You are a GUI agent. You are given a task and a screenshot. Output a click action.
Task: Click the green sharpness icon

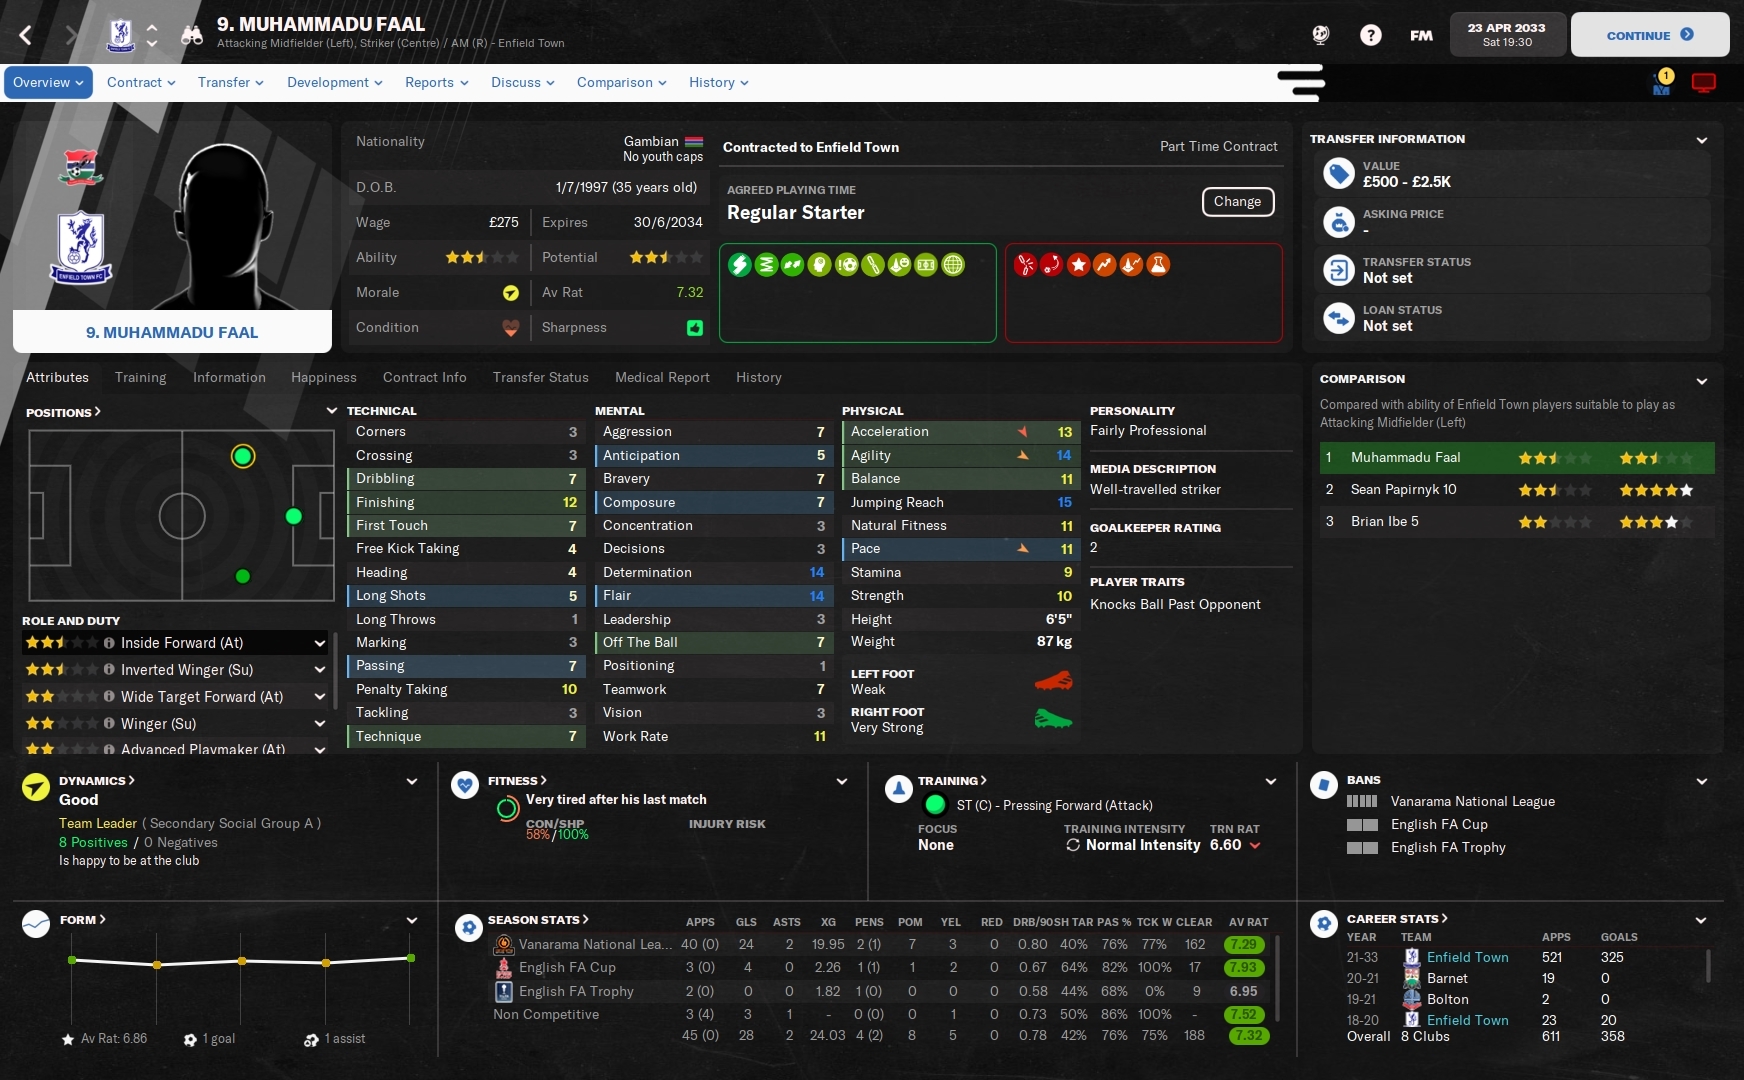695,328
